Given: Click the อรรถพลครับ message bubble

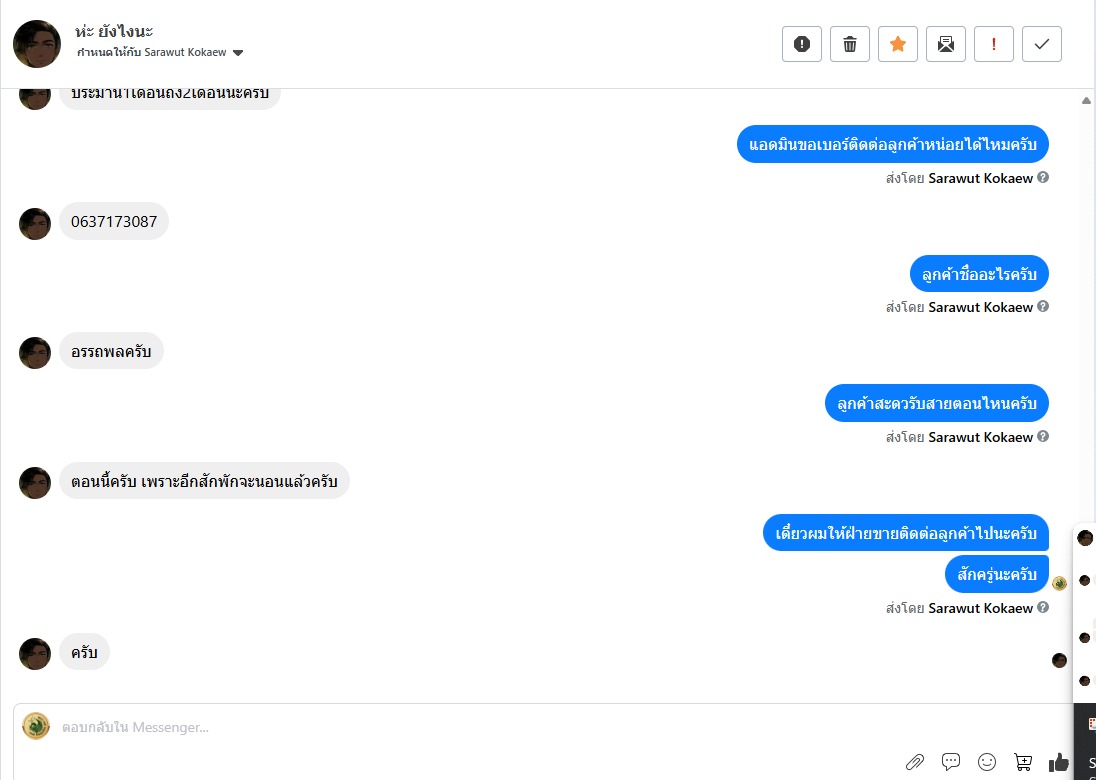Looking at the screenshot, I should click(x=111, y=351).
